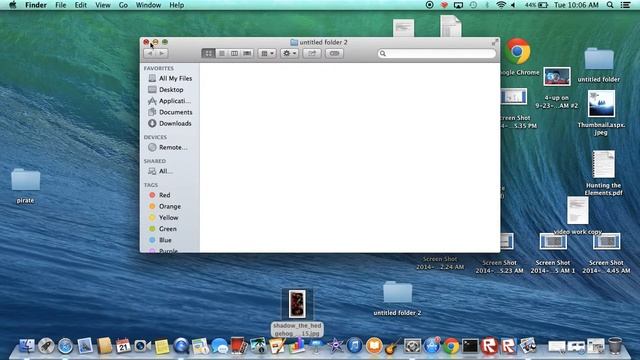Open the item arrangement dropdown
640x360 pixels.
tap(267, 53)
